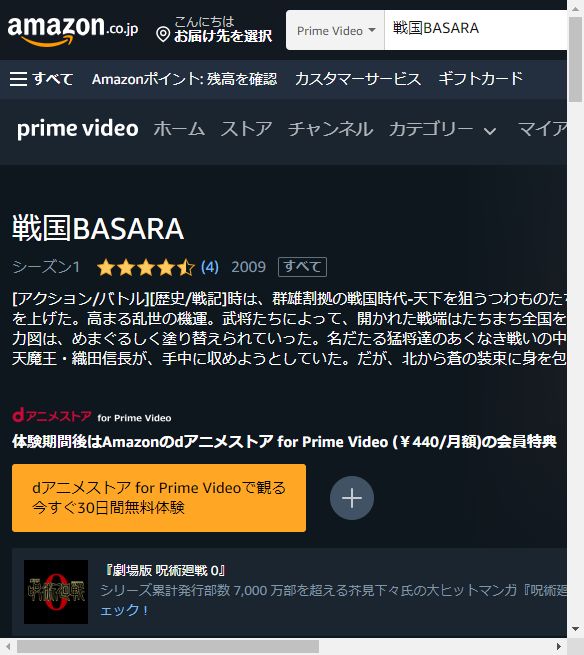Click the ギフトカード link
The width and height of the screenshot is (584, 655).
pos(481,79)
